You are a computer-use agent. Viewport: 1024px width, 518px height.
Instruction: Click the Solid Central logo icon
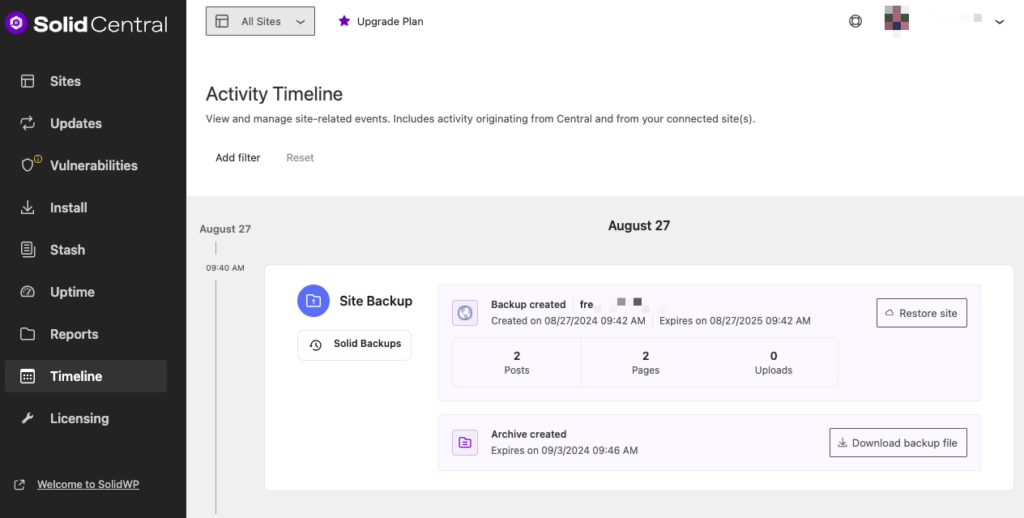click(16, 24)
